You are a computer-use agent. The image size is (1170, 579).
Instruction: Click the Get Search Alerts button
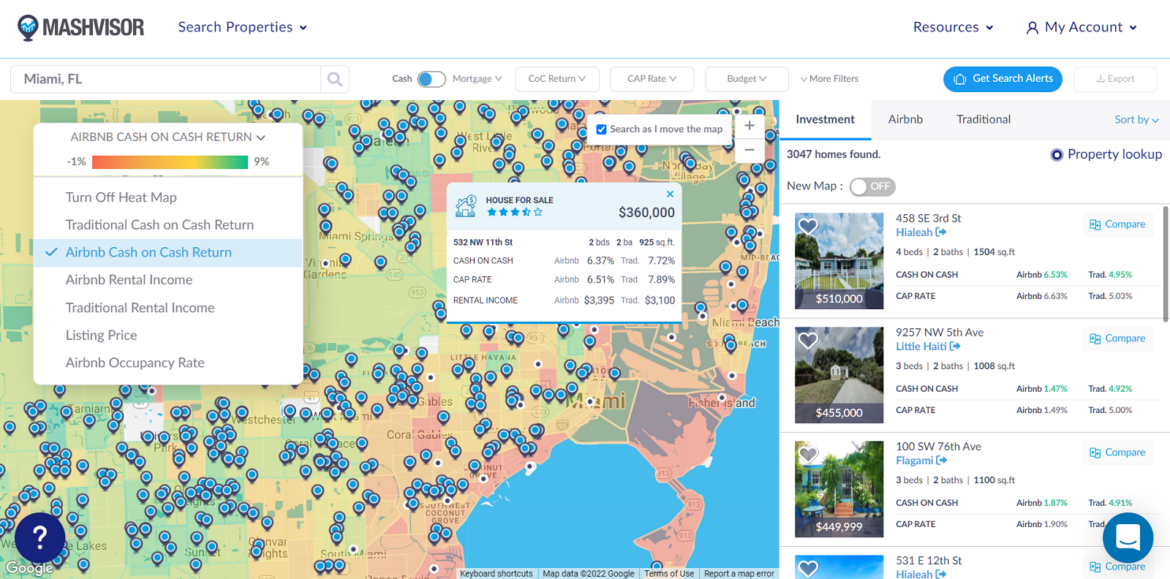(x=1002, y=78)
